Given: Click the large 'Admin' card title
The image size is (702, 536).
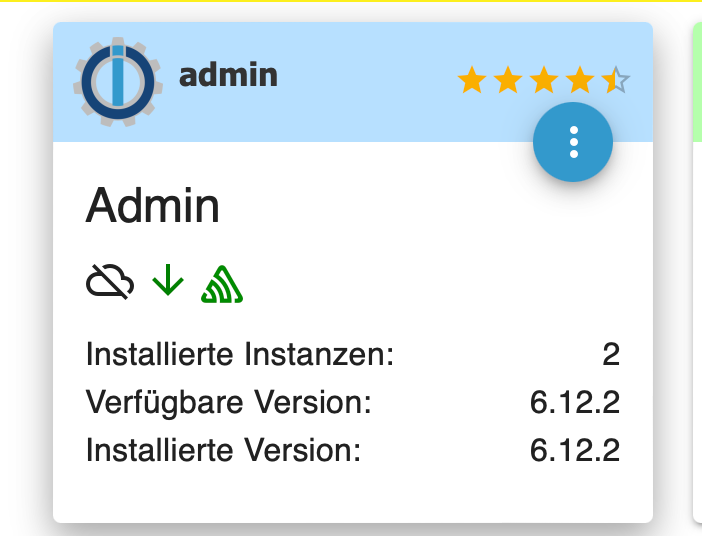Looking at the screenshot, I should (x=152, y=207).
